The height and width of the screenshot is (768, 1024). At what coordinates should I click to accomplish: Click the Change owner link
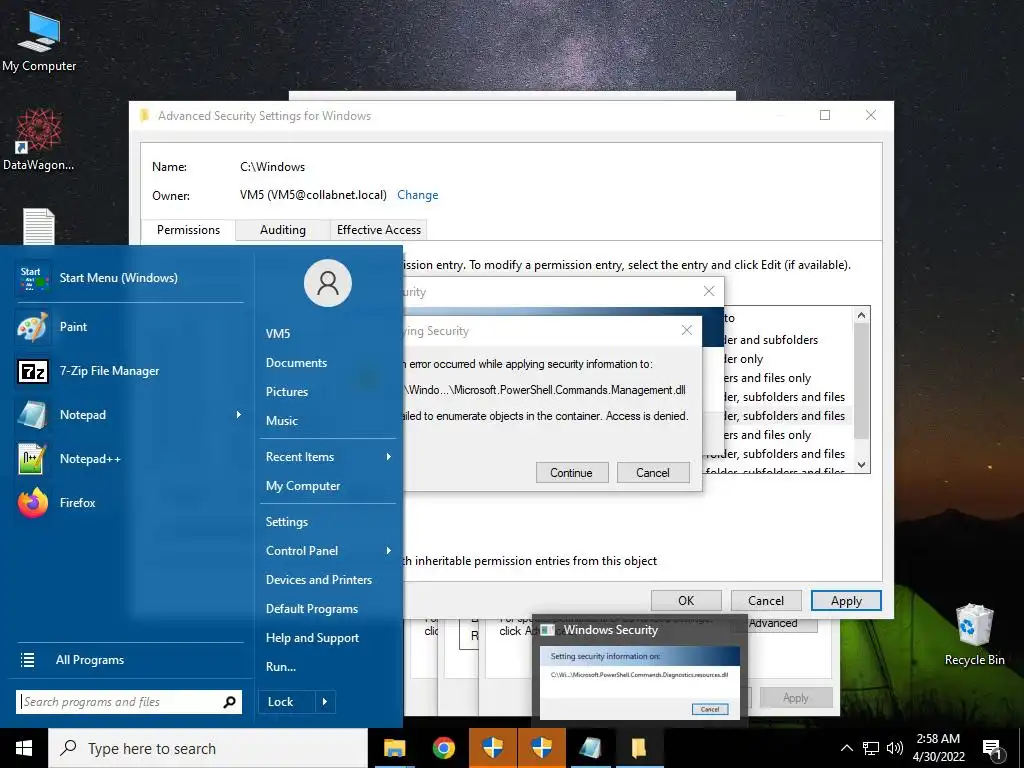coord(417,195)
